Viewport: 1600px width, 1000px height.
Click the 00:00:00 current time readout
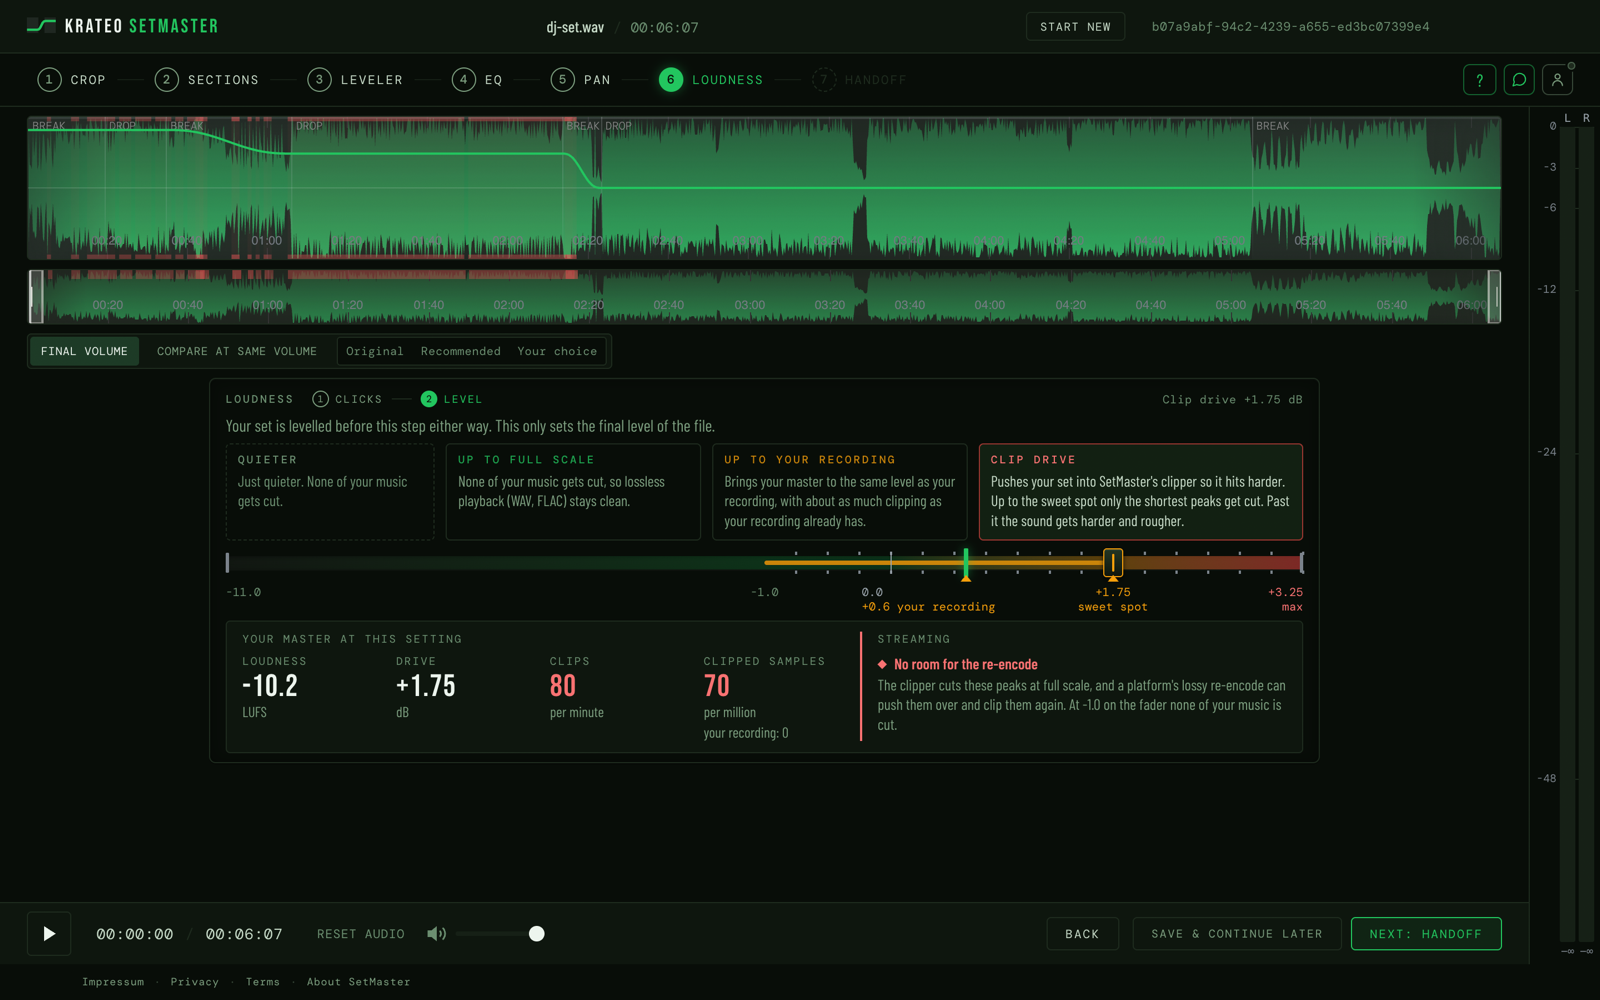pyautogui.click(x=135, y=934)
